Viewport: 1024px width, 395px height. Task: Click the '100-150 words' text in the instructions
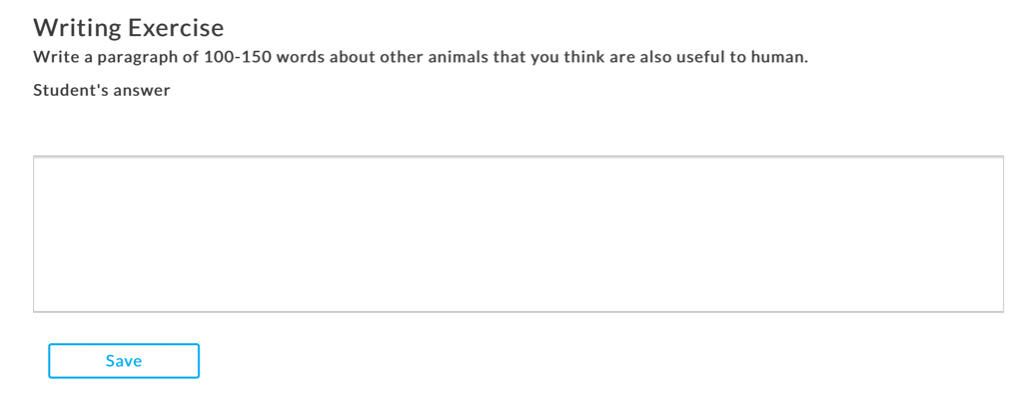click(264, 57)
